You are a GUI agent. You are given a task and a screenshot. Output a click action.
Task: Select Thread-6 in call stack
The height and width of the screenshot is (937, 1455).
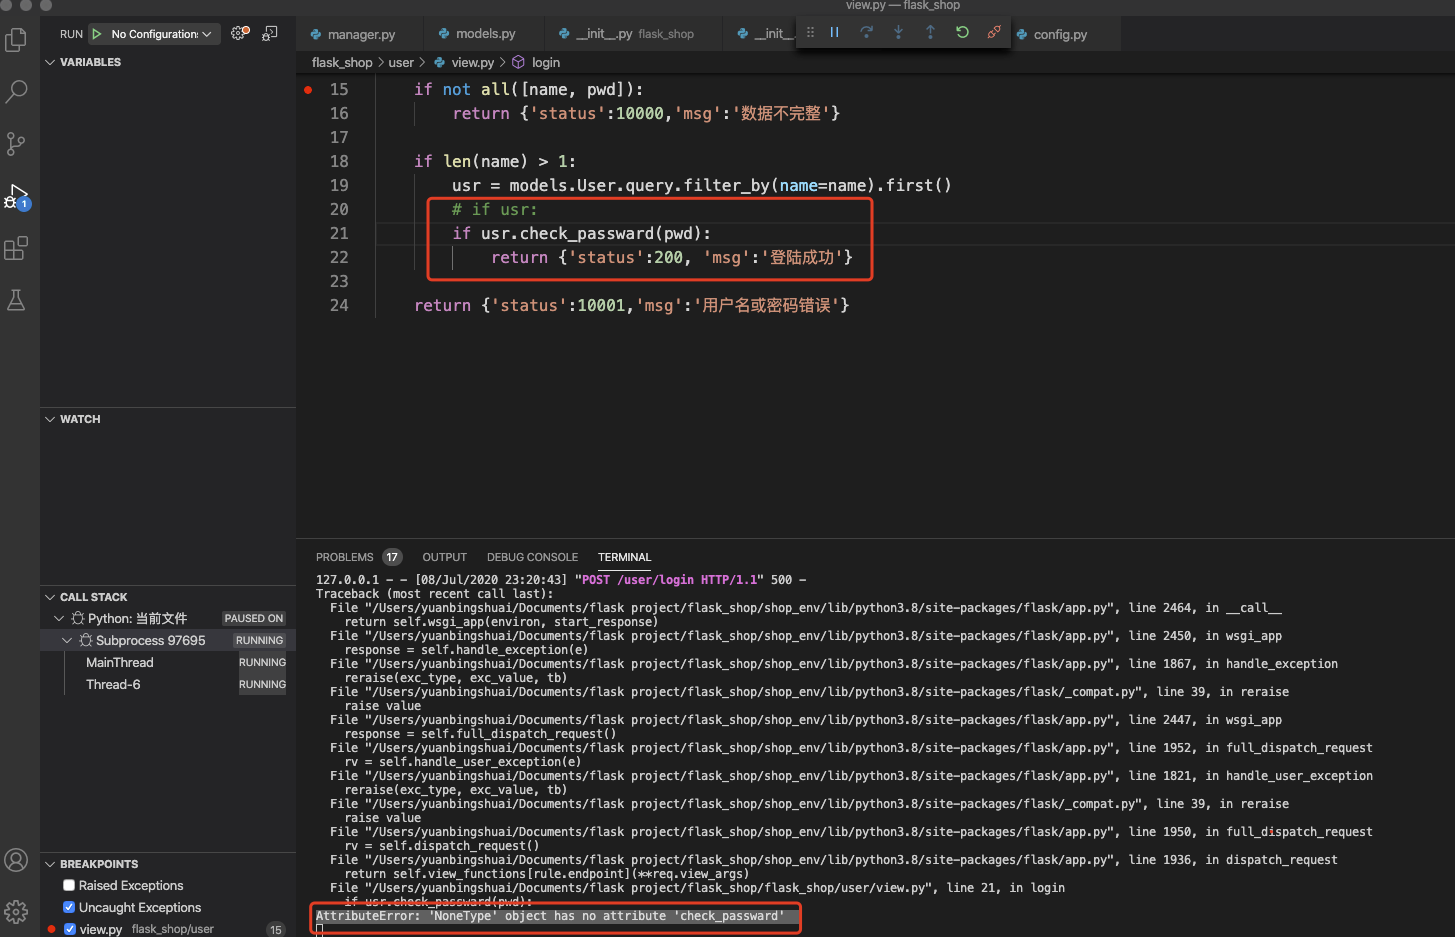coord(113,685)
